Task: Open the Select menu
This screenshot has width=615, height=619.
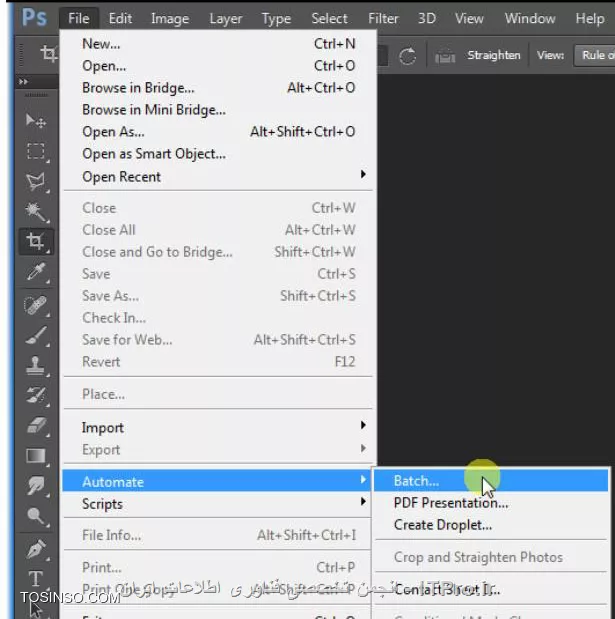Action: pos(329,19)
